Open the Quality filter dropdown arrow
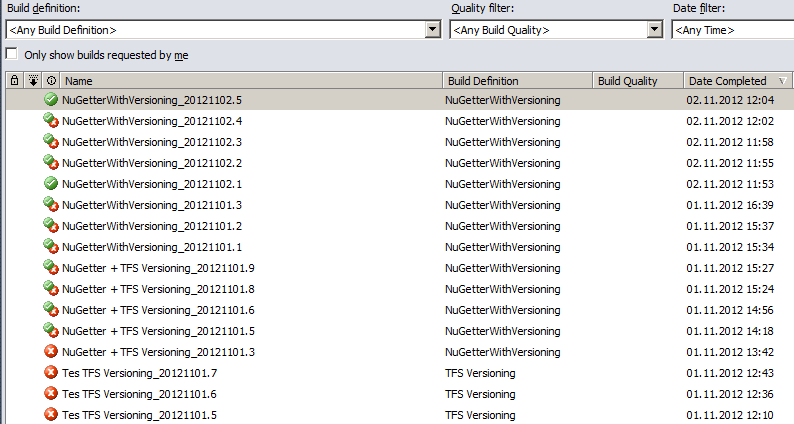Image resolution: width=794 pixels, height=424 pixels. coord(655,30)
